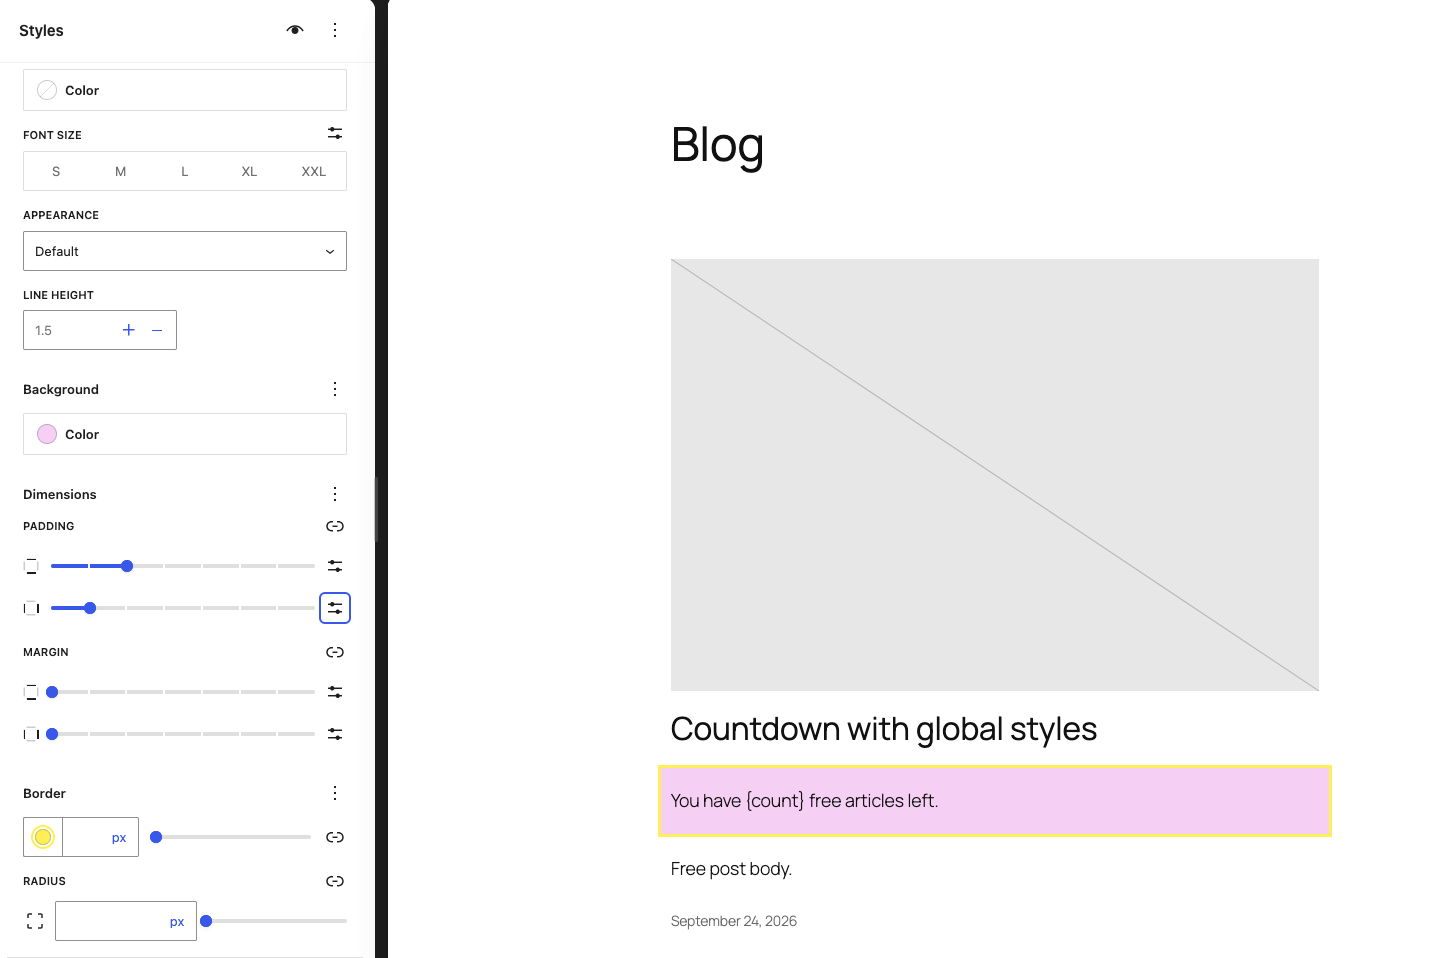Adjust horizontal margin slider
Screen dimensions: 1440x958
(183, 734)
